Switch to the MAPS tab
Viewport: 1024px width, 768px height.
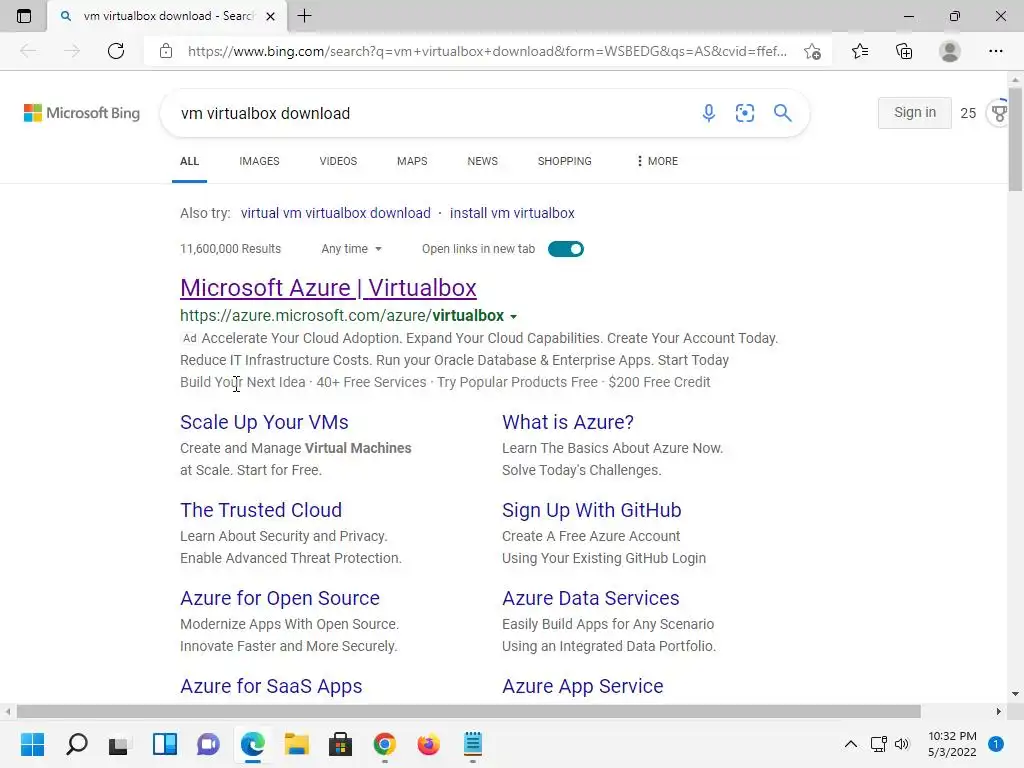click(x=412, y=161)
